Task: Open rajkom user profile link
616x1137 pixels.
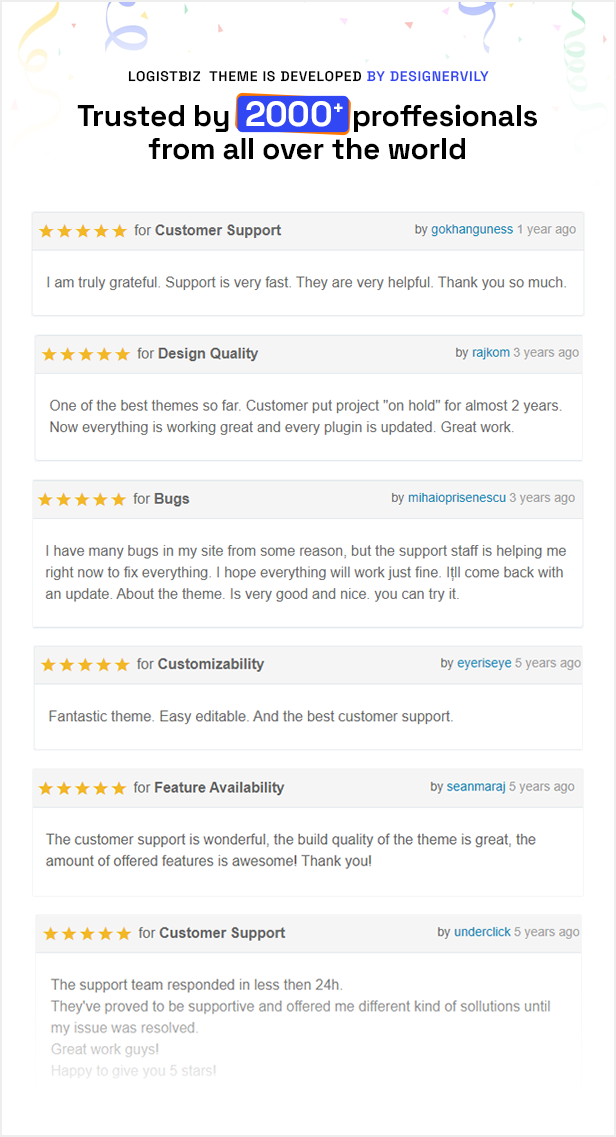Action: [490, 353]
